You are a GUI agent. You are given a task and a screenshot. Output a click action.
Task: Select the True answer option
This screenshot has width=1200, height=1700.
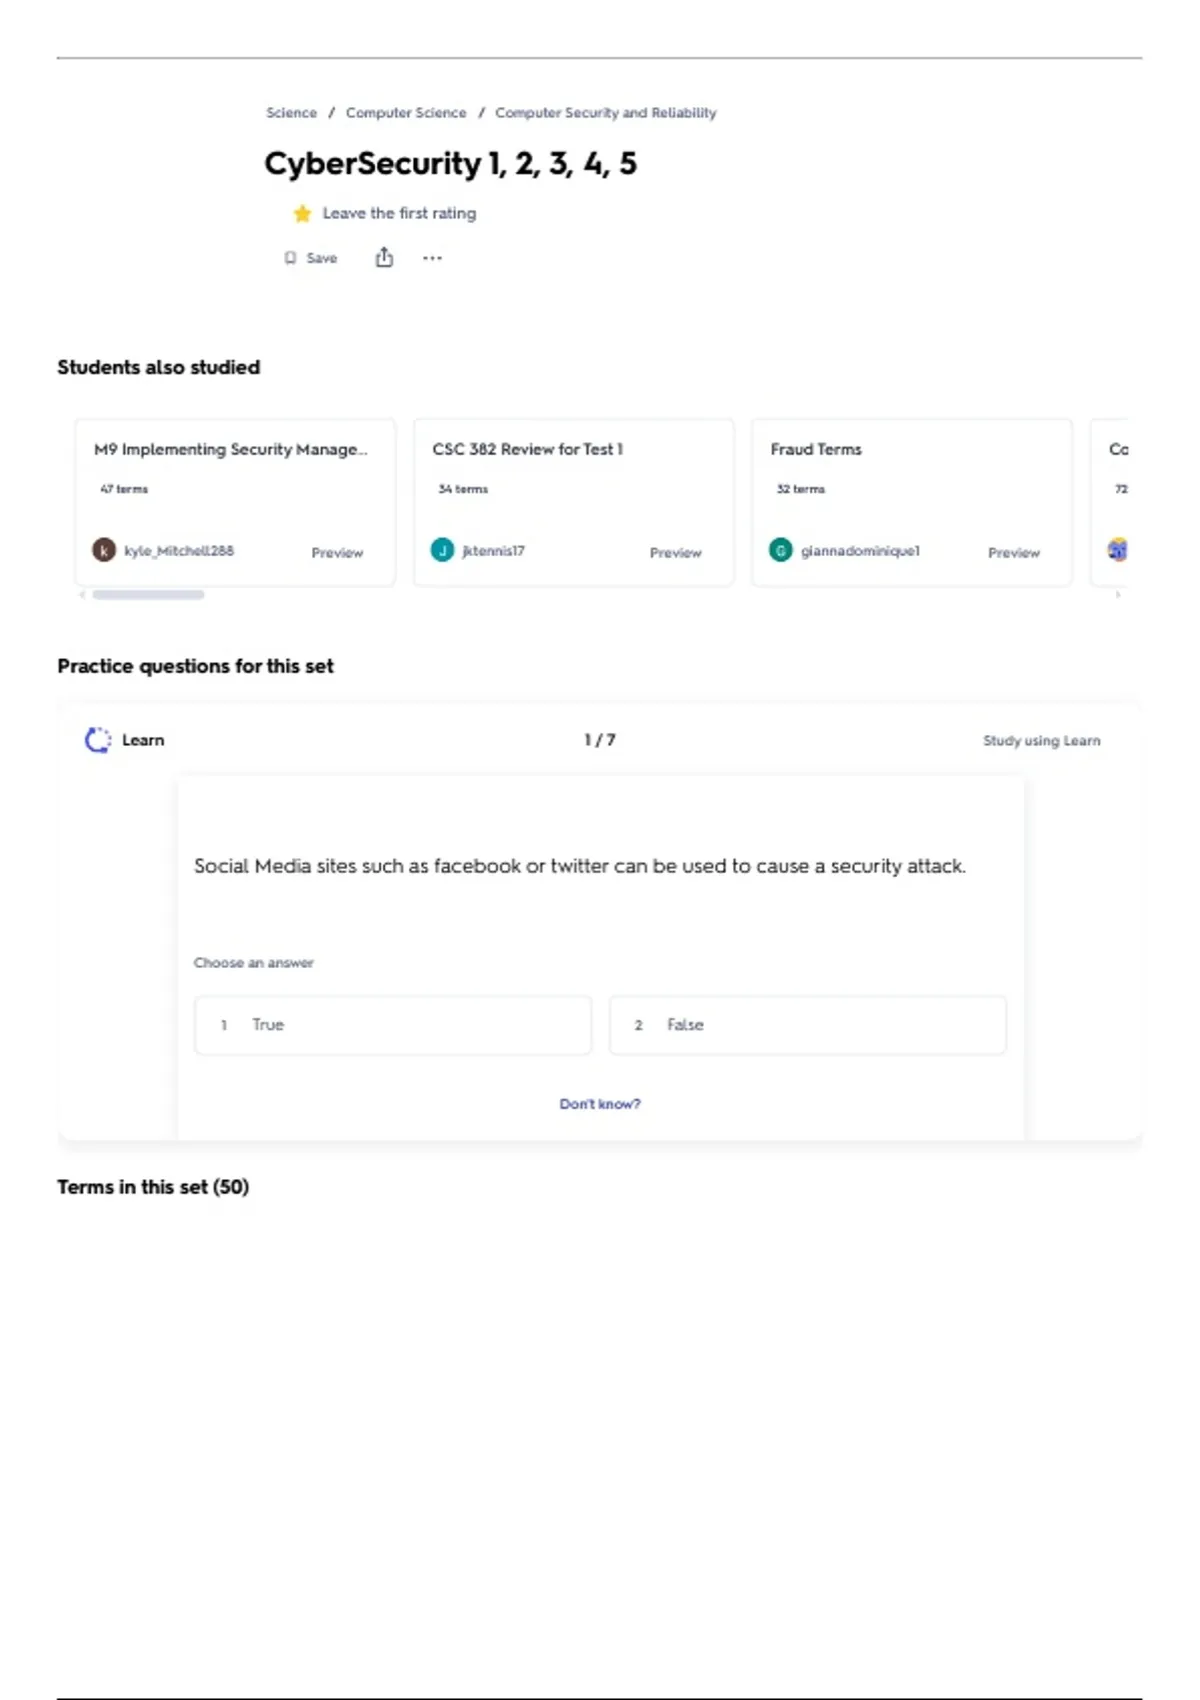coord(392,1025)
